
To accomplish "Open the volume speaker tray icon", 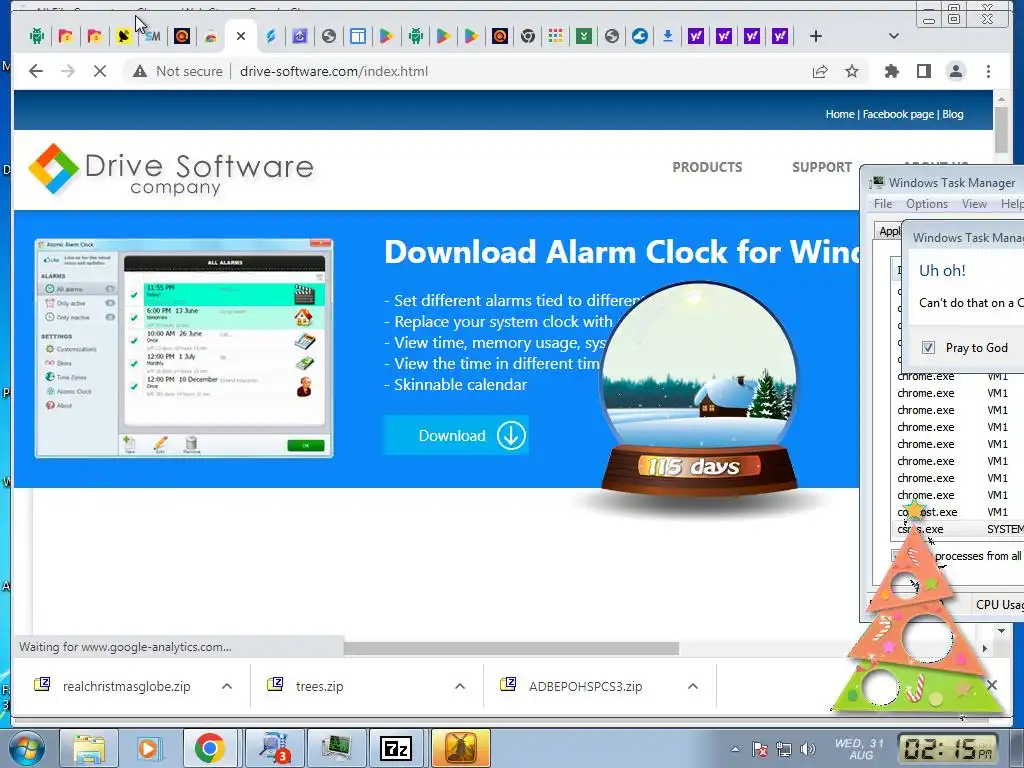I will point(808,749).
